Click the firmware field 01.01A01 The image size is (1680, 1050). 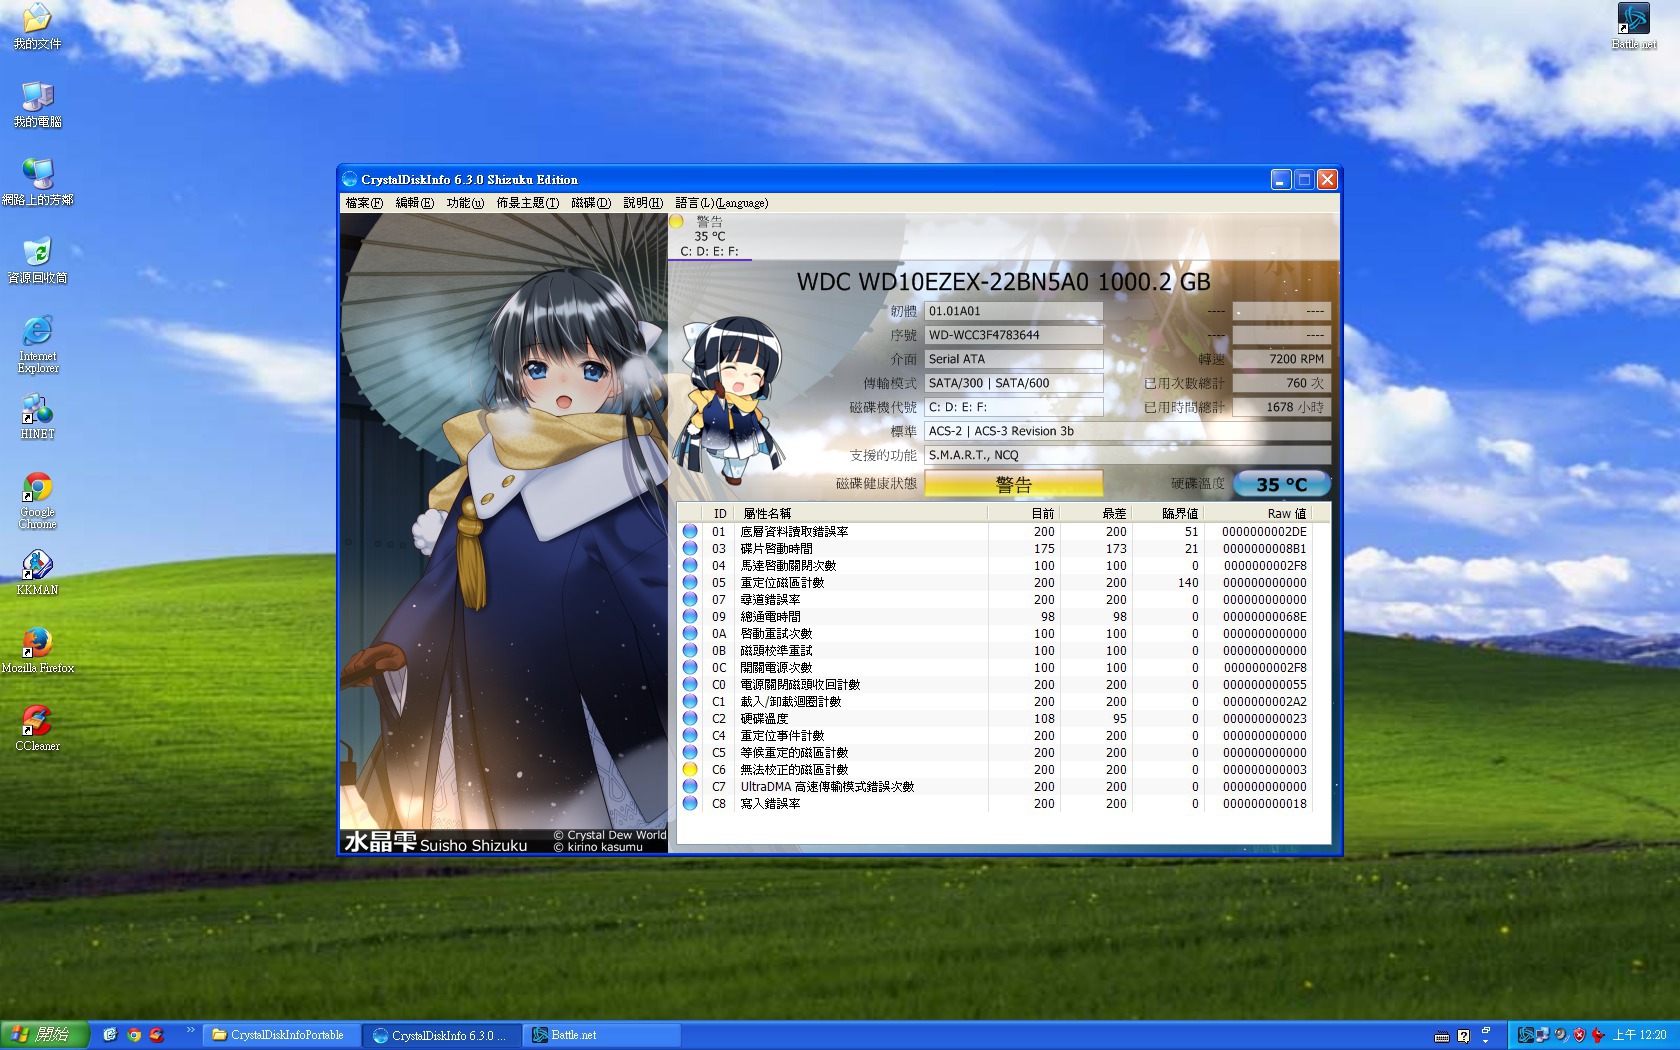click(x=1013, y=311)
